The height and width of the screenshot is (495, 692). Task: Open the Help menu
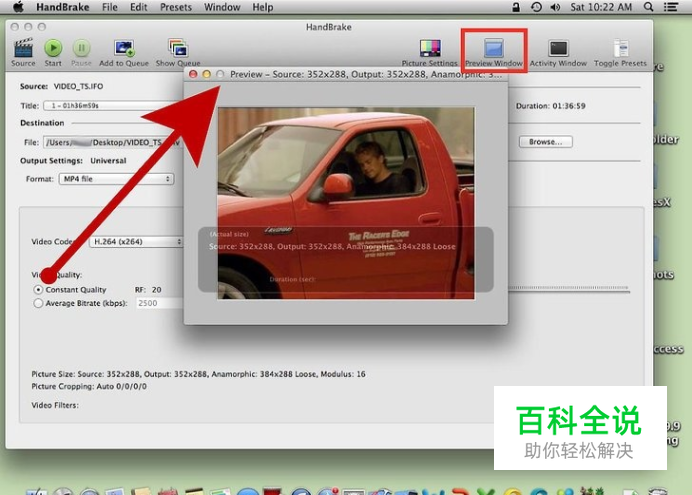[x=263, y=7]
